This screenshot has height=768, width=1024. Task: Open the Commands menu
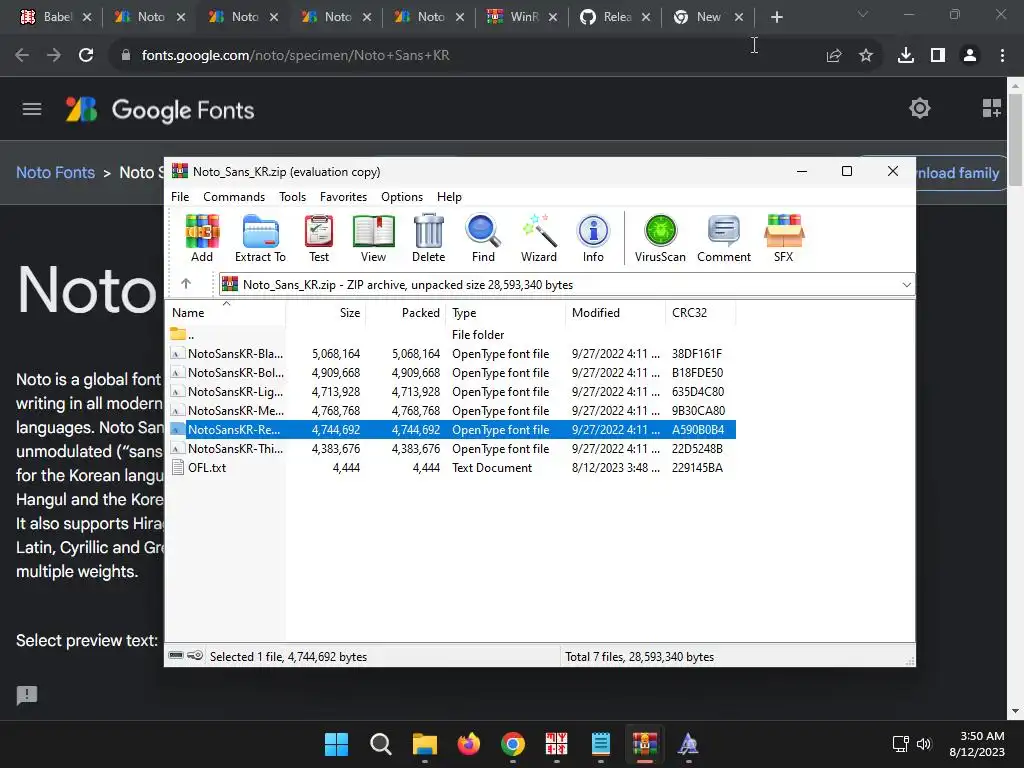[234, 197]
